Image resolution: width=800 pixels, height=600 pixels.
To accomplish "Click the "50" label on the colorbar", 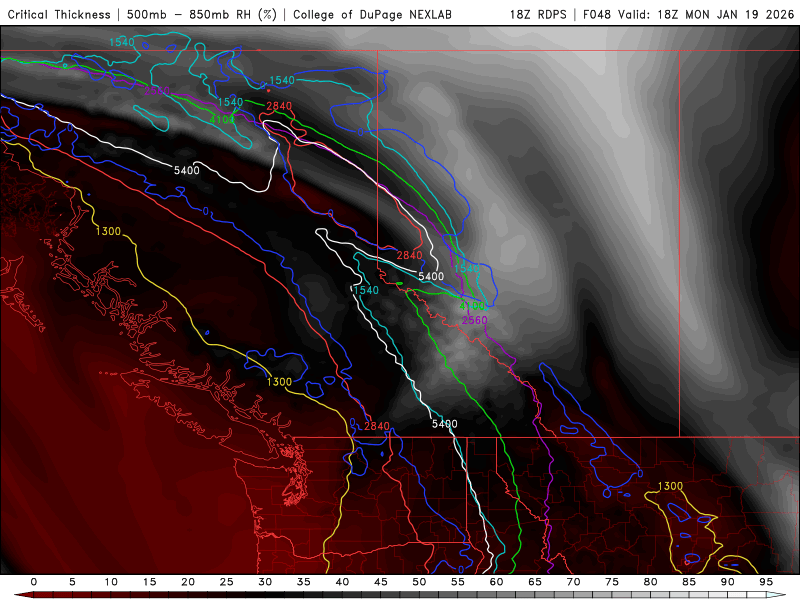I will (x=419, y=582).
